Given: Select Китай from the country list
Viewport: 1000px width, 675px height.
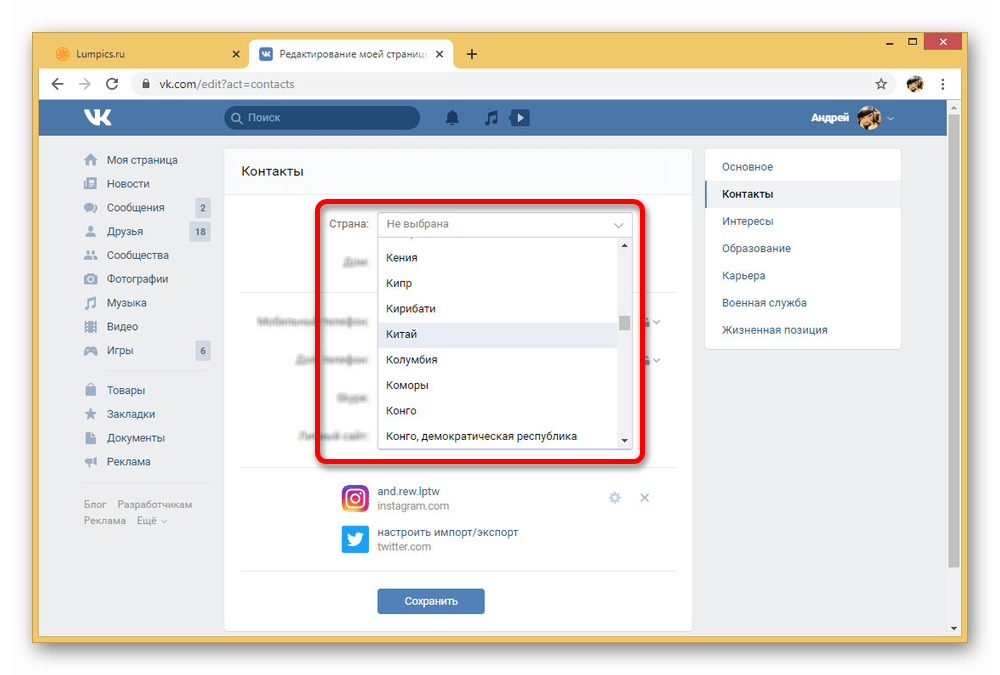Looking at the screenshot, I should point(403,333).
